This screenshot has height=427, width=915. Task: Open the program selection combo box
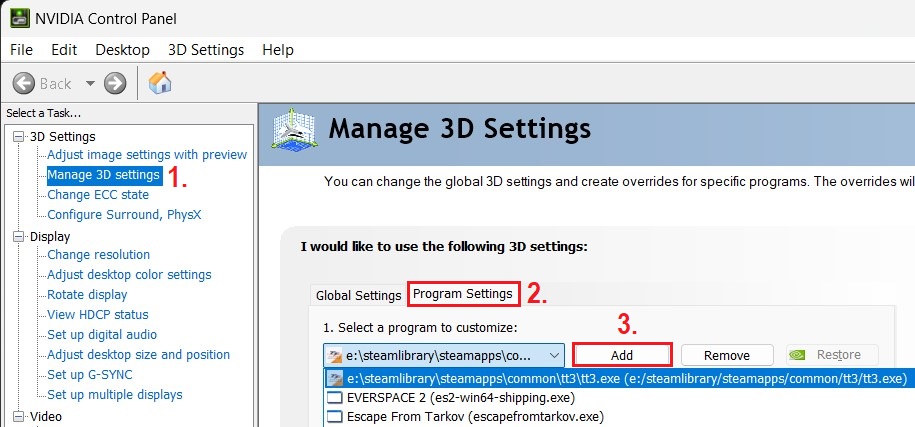point(444,355)
